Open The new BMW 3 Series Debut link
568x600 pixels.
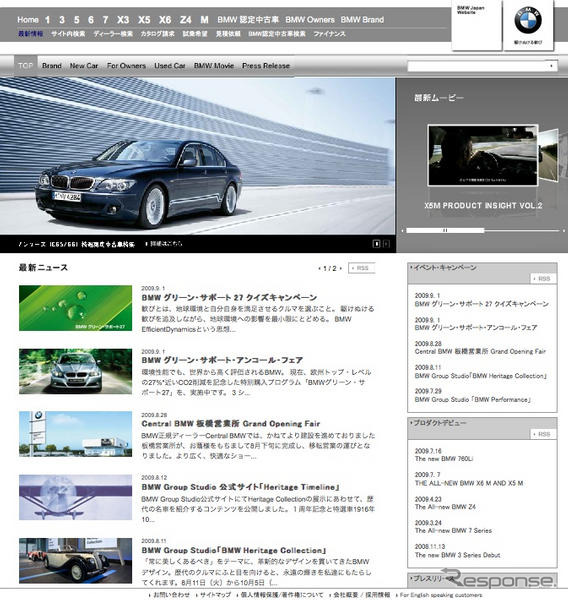457,555
